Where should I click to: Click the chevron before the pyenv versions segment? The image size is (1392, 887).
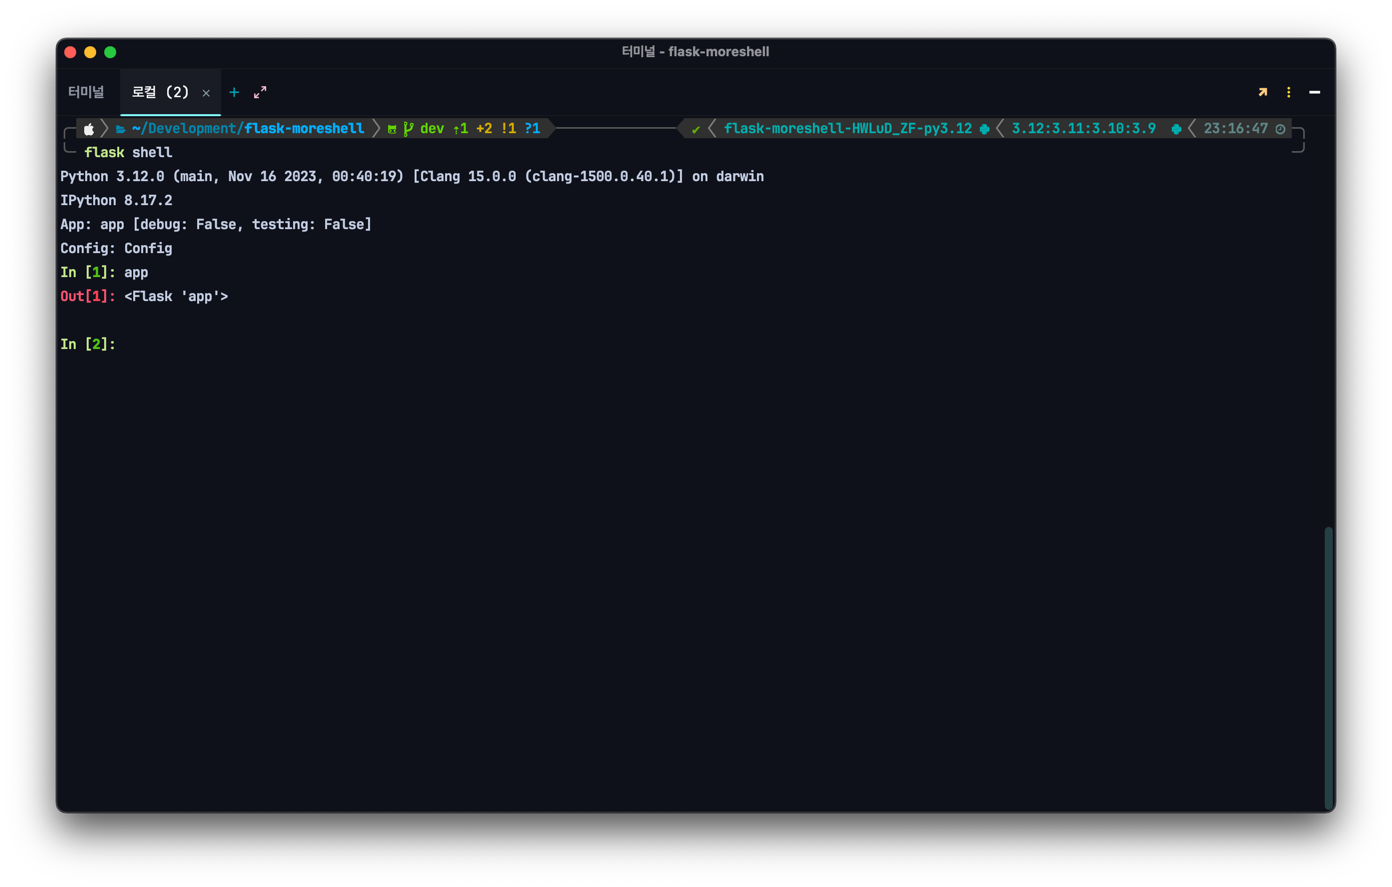[x=998, y=128]
